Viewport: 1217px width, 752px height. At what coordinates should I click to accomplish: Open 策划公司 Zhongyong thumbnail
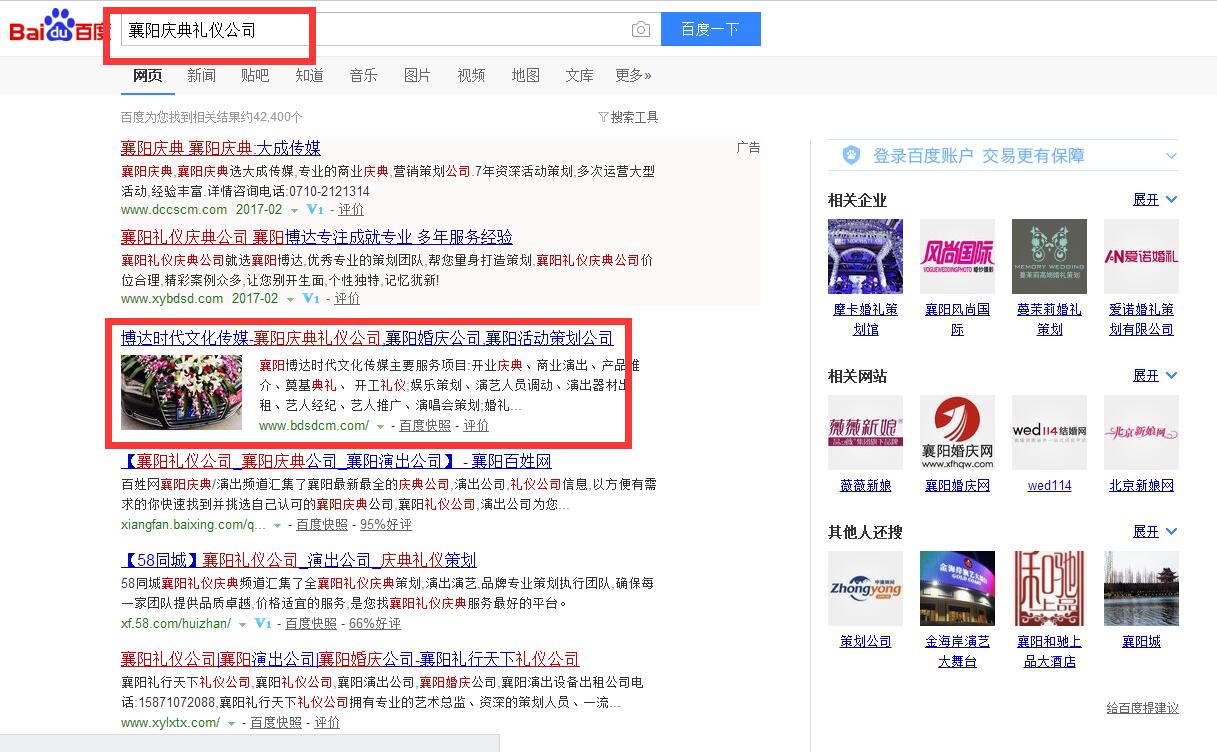[865, 588]
